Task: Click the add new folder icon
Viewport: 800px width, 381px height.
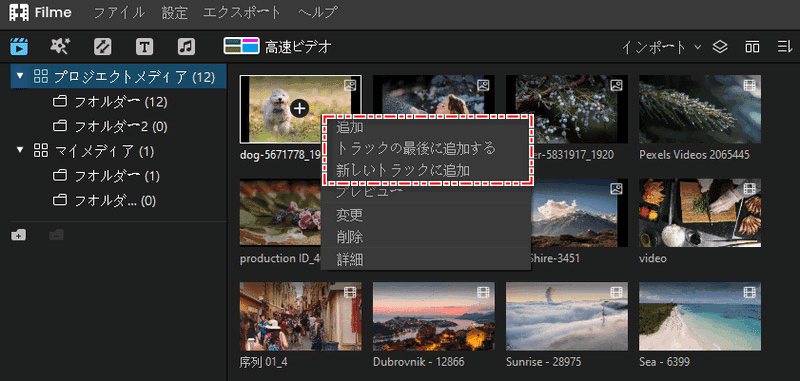Action: 18,235
